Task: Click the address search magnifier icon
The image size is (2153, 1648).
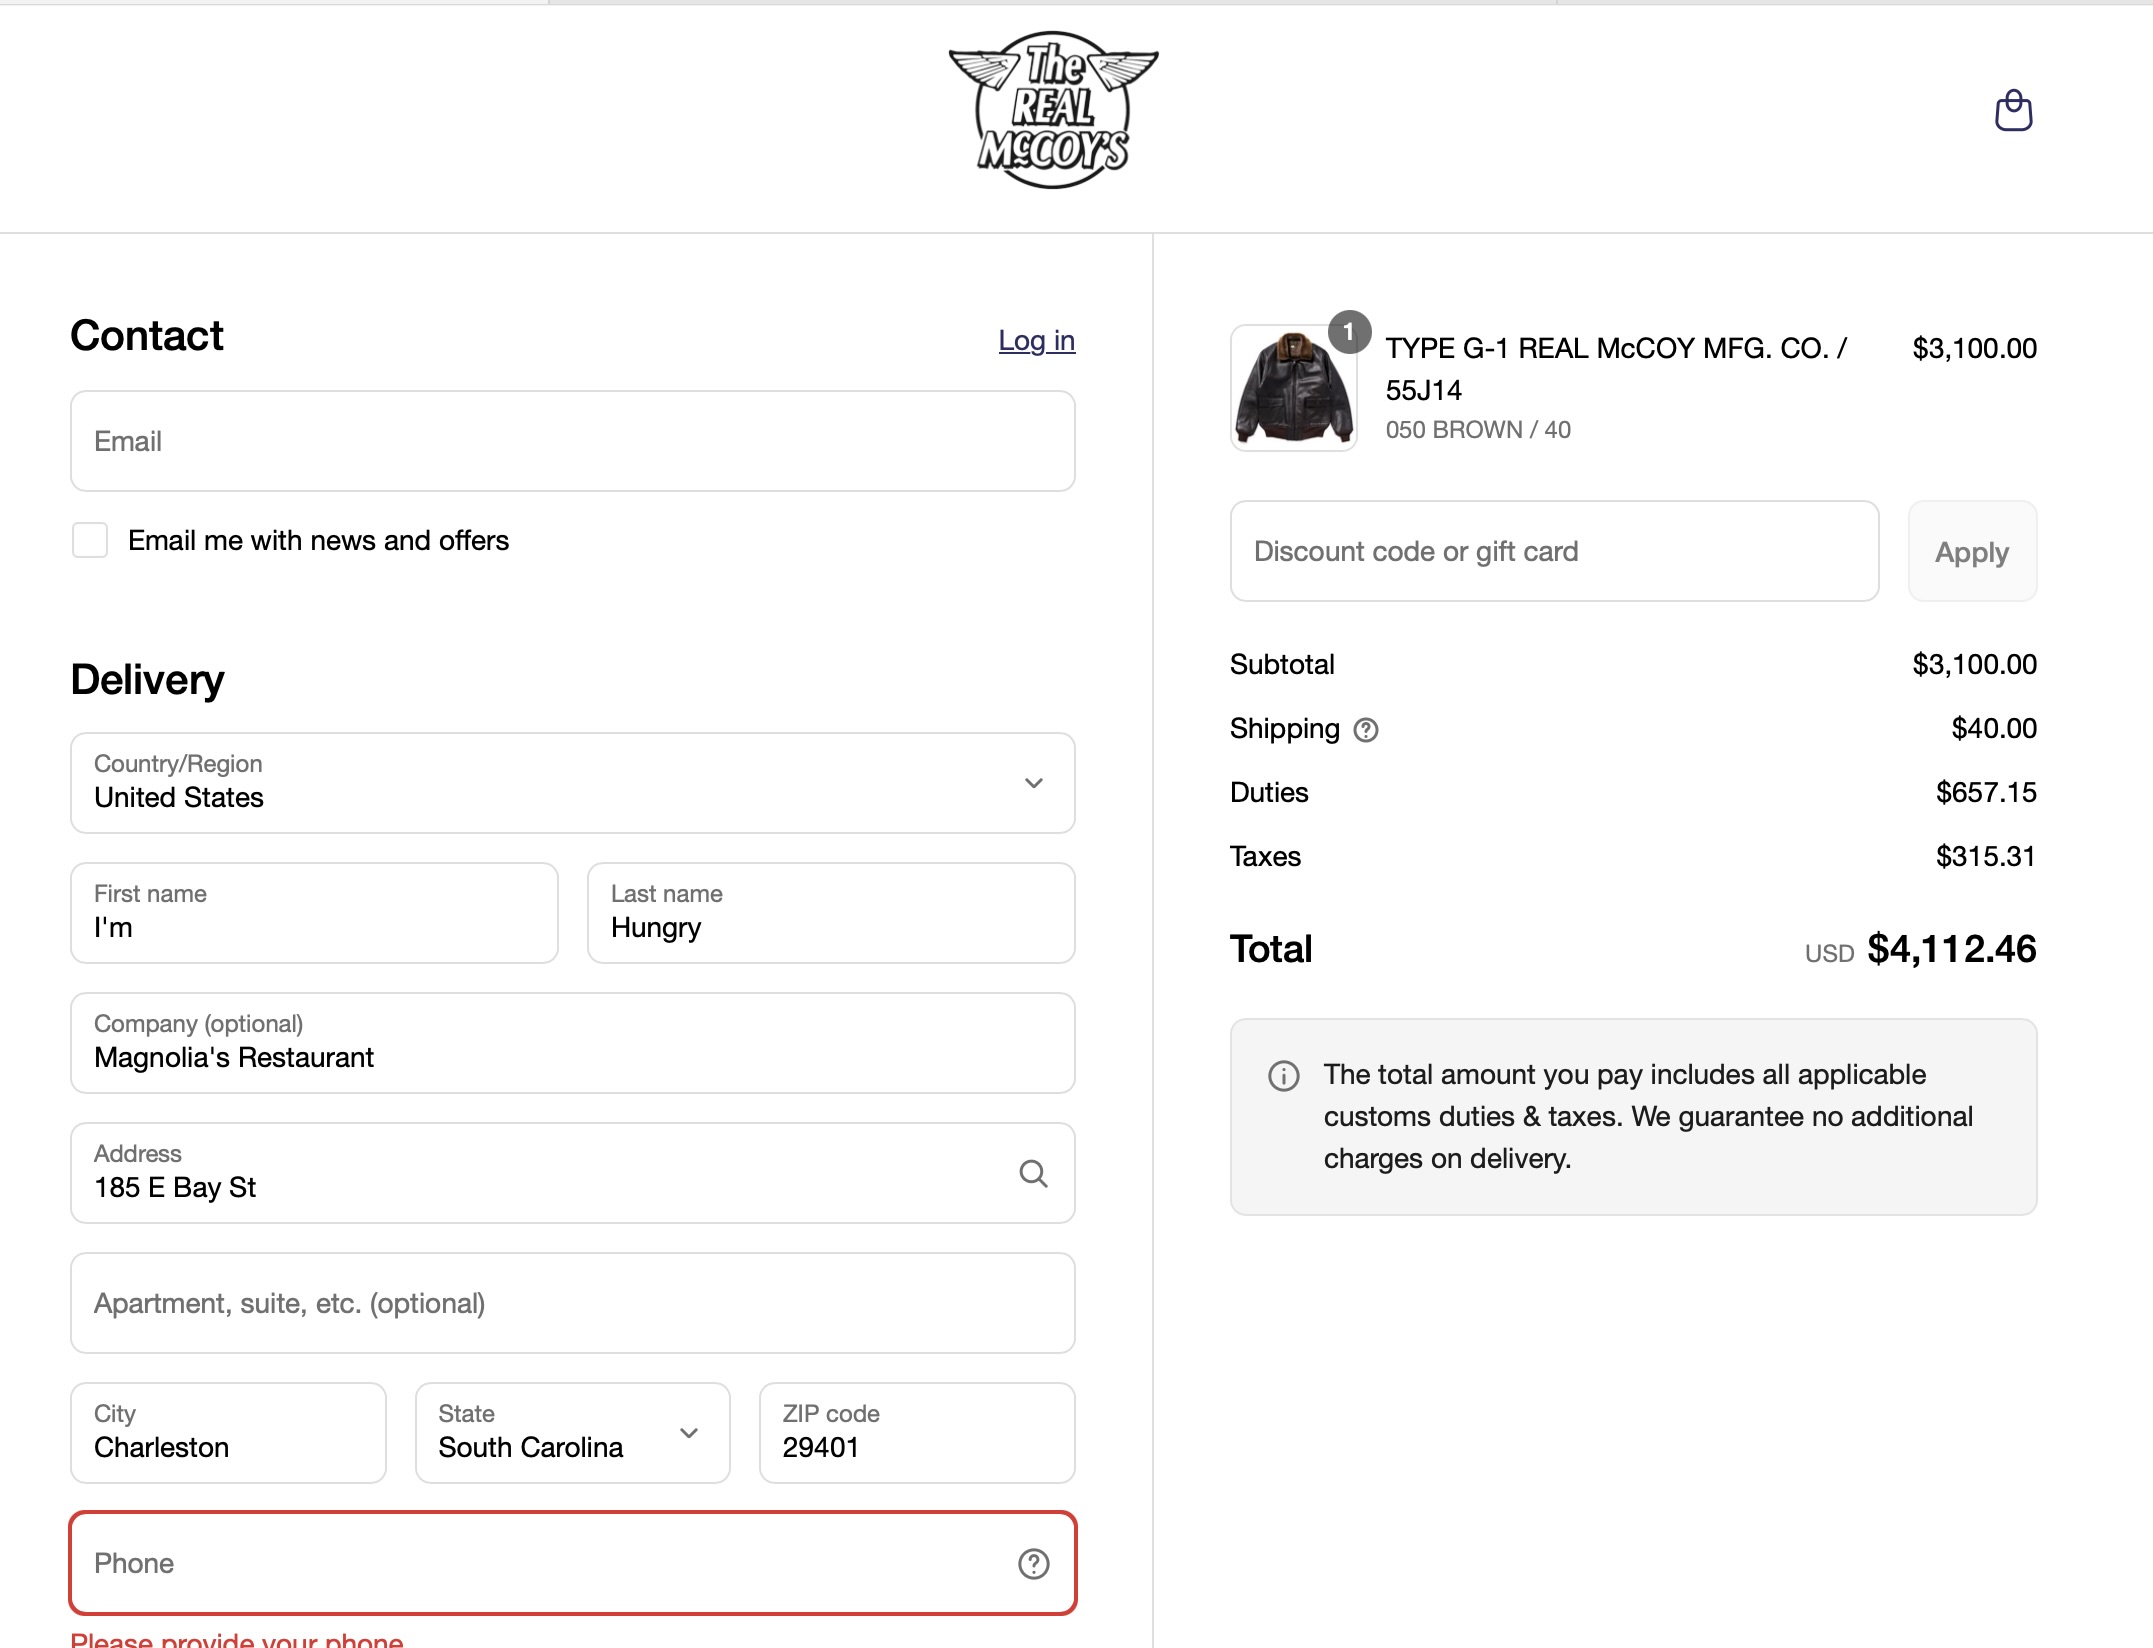Action: [x=1033, y=1173]
